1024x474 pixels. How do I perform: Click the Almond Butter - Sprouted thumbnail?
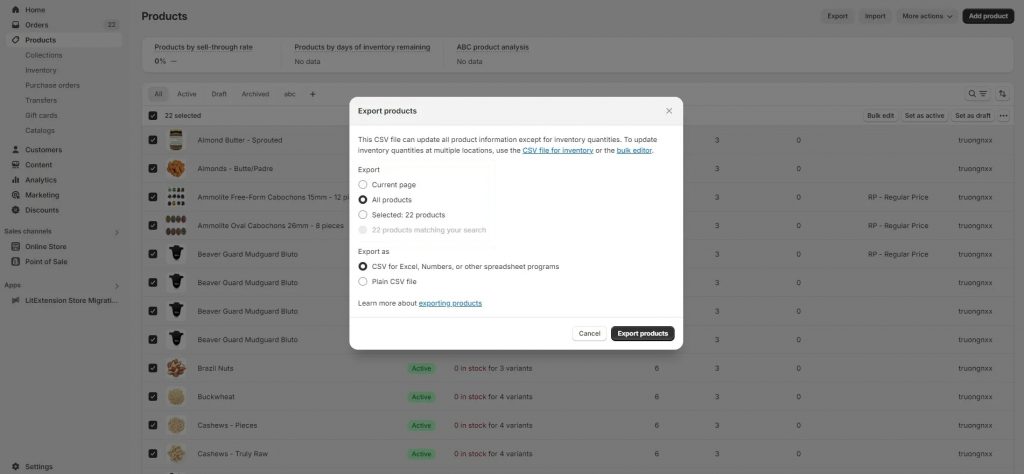click(176, 140)
